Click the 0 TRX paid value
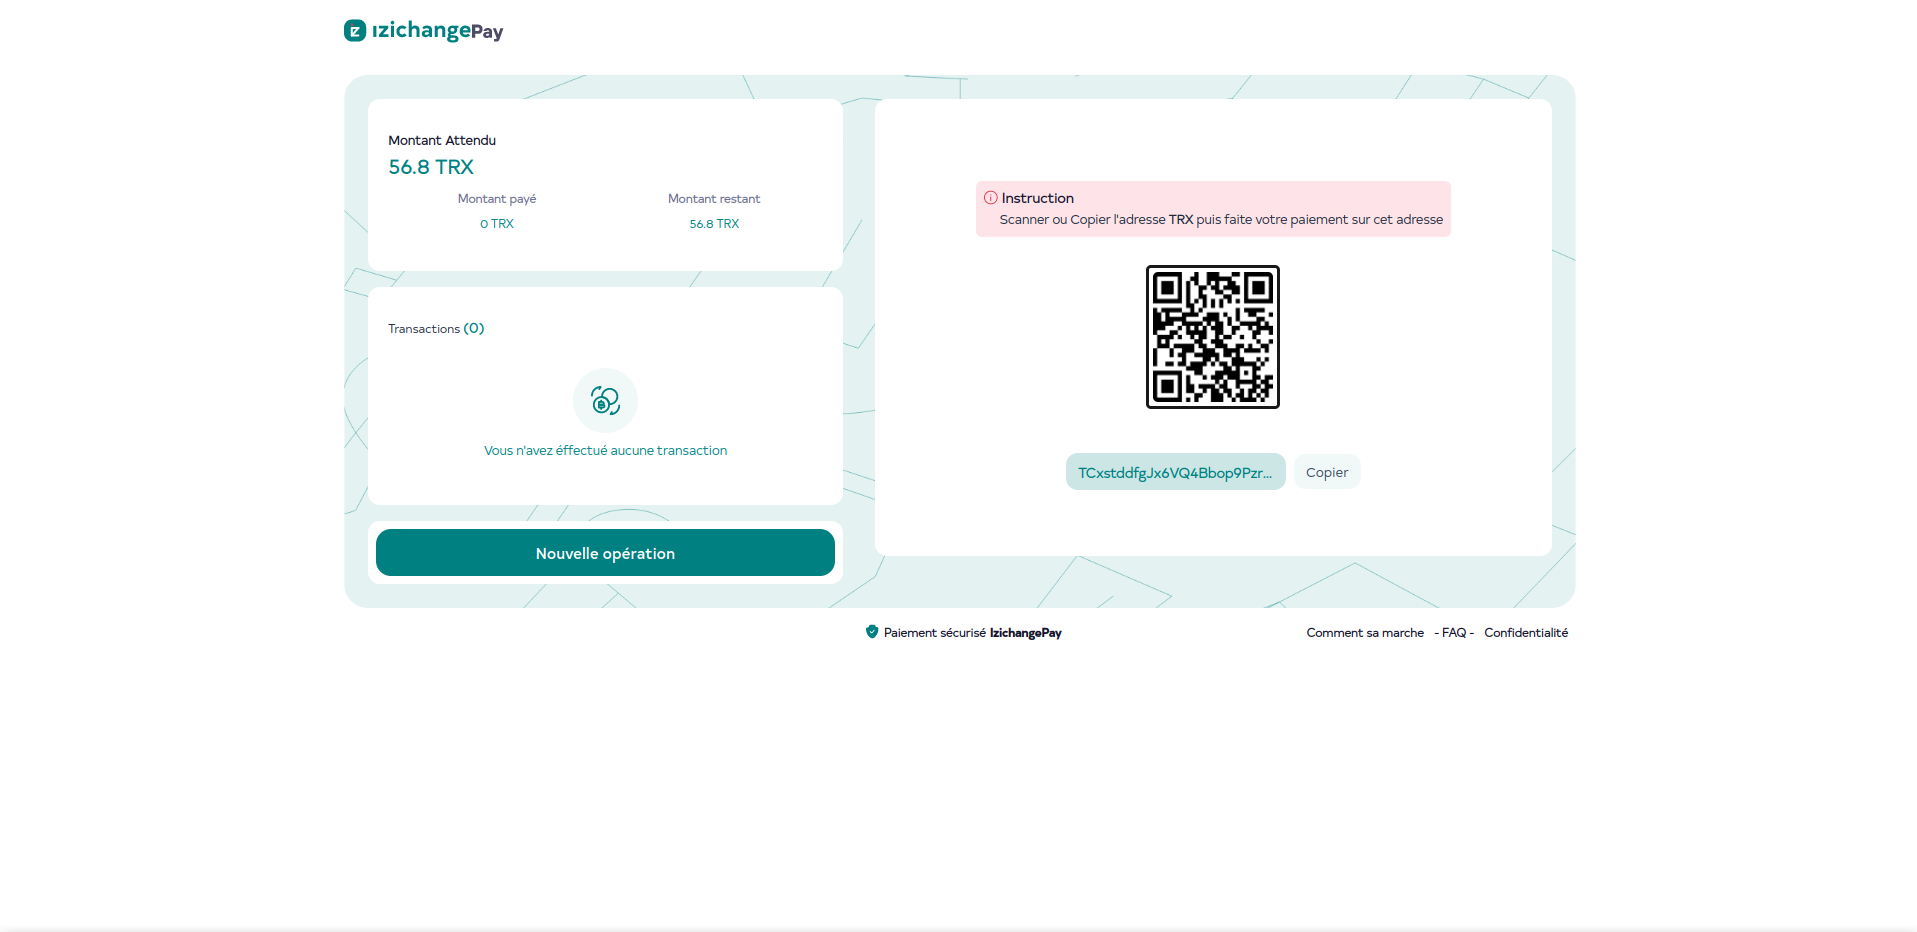 click(497, 224)
